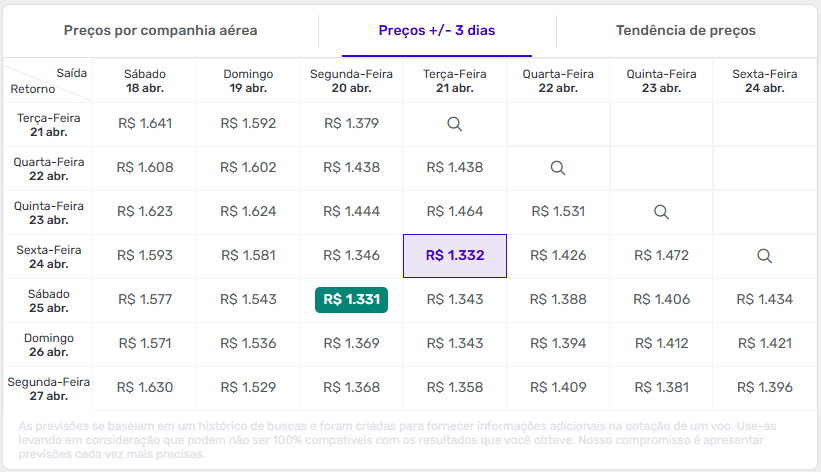The image size is (821, 472).
Task: Click search icon for Wednesday 22 abr. departure
Action: click(x=558, y=168)
